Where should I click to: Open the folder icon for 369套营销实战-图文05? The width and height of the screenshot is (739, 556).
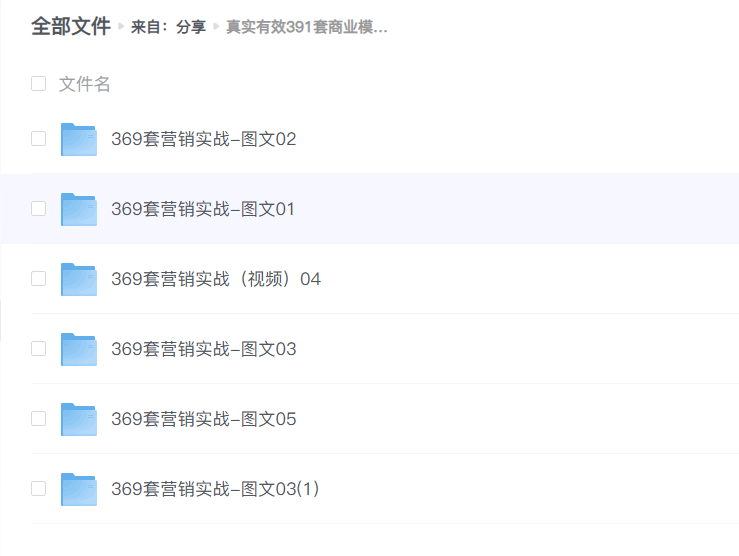[79, 420]
